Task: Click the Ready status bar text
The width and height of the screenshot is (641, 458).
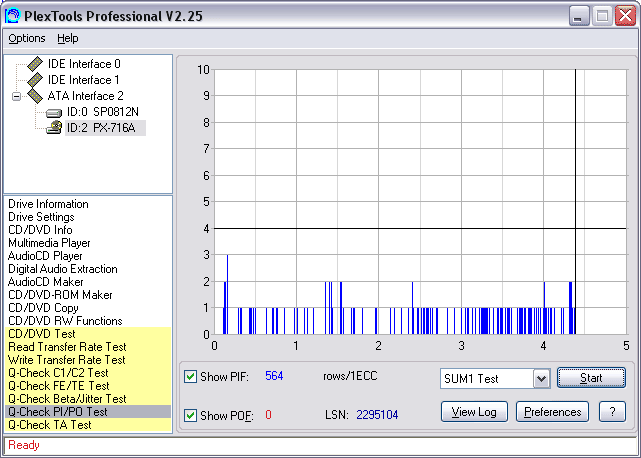Action: (24, 445)
